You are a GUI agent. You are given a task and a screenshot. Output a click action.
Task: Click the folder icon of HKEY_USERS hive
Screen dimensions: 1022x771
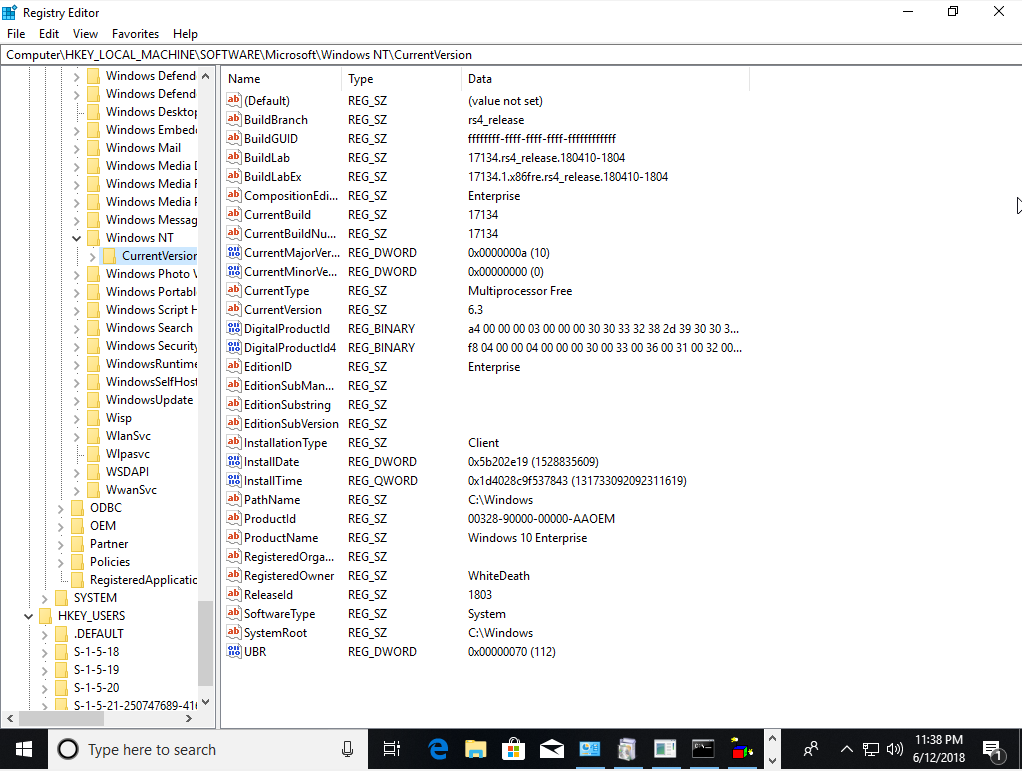coord(46,615)
